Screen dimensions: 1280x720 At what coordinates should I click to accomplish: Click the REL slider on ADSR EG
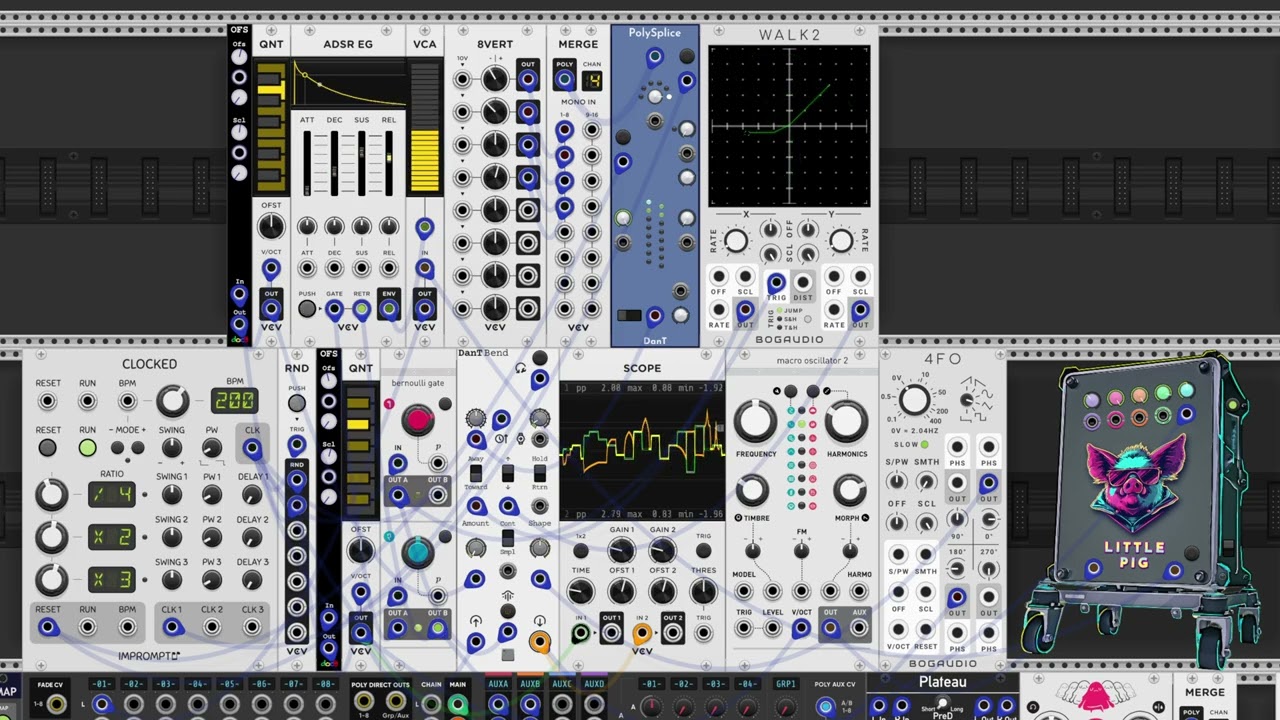point(389,162)
